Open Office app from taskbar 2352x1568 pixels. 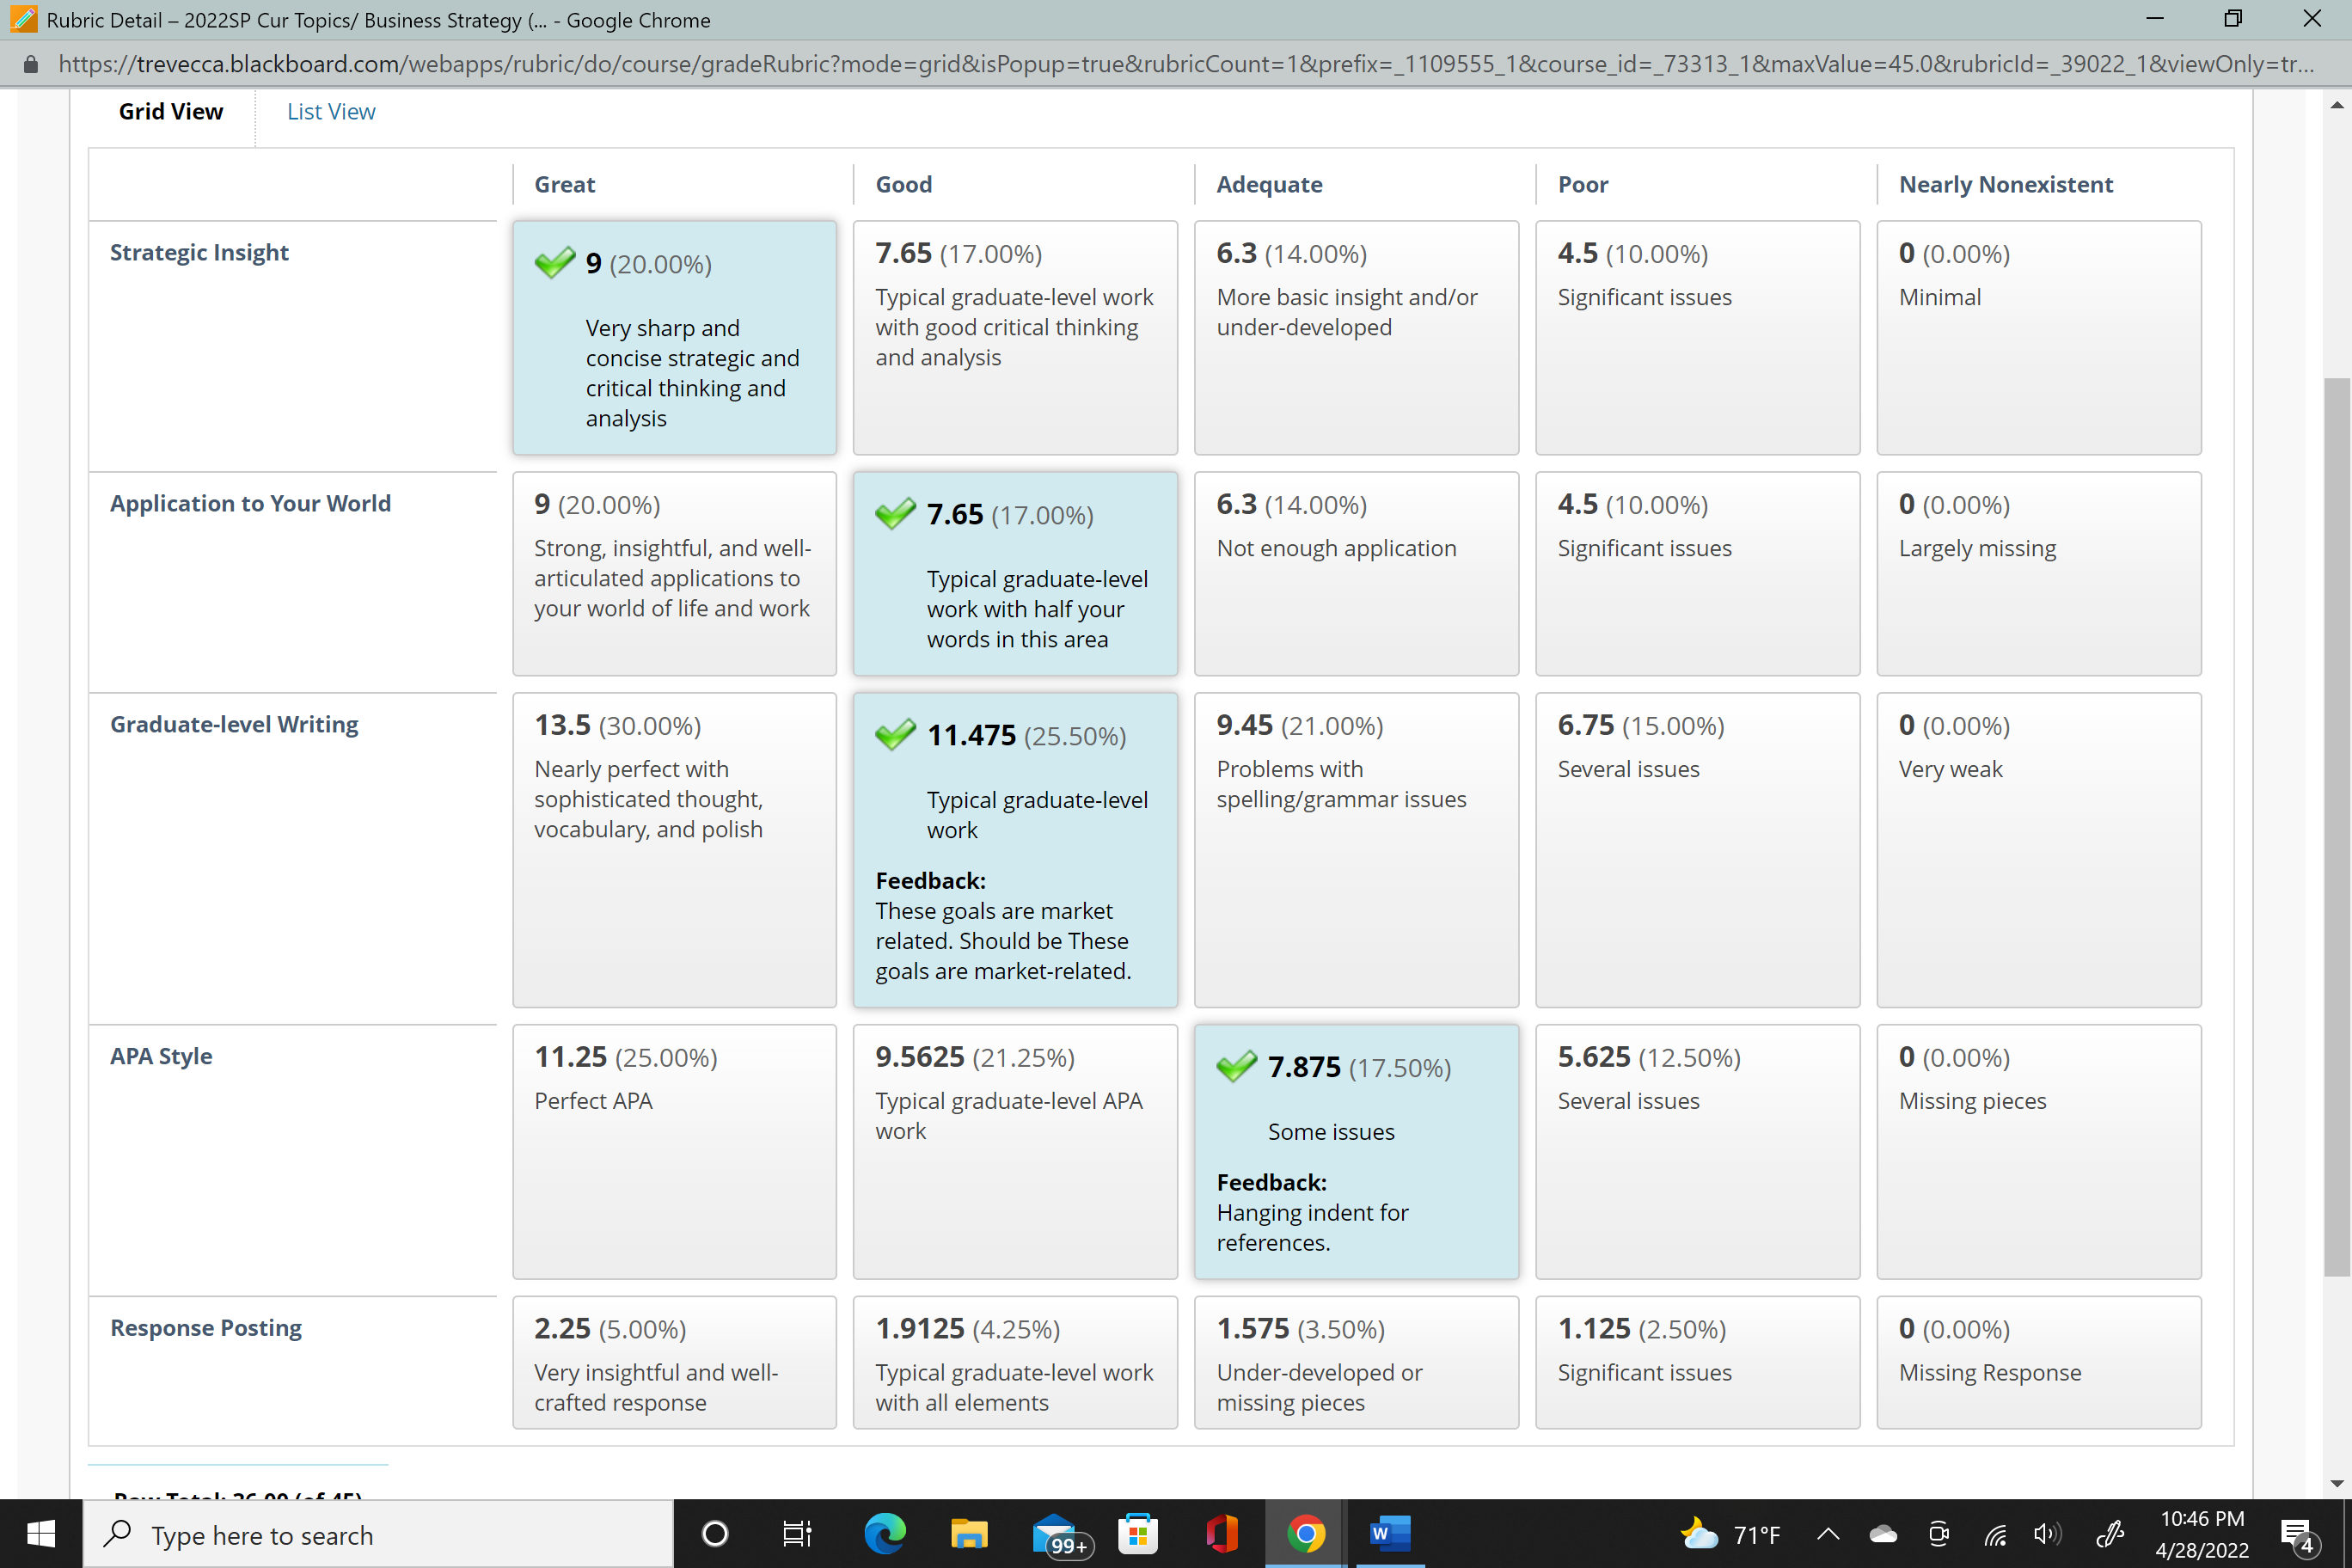tap(1222, 1534)
